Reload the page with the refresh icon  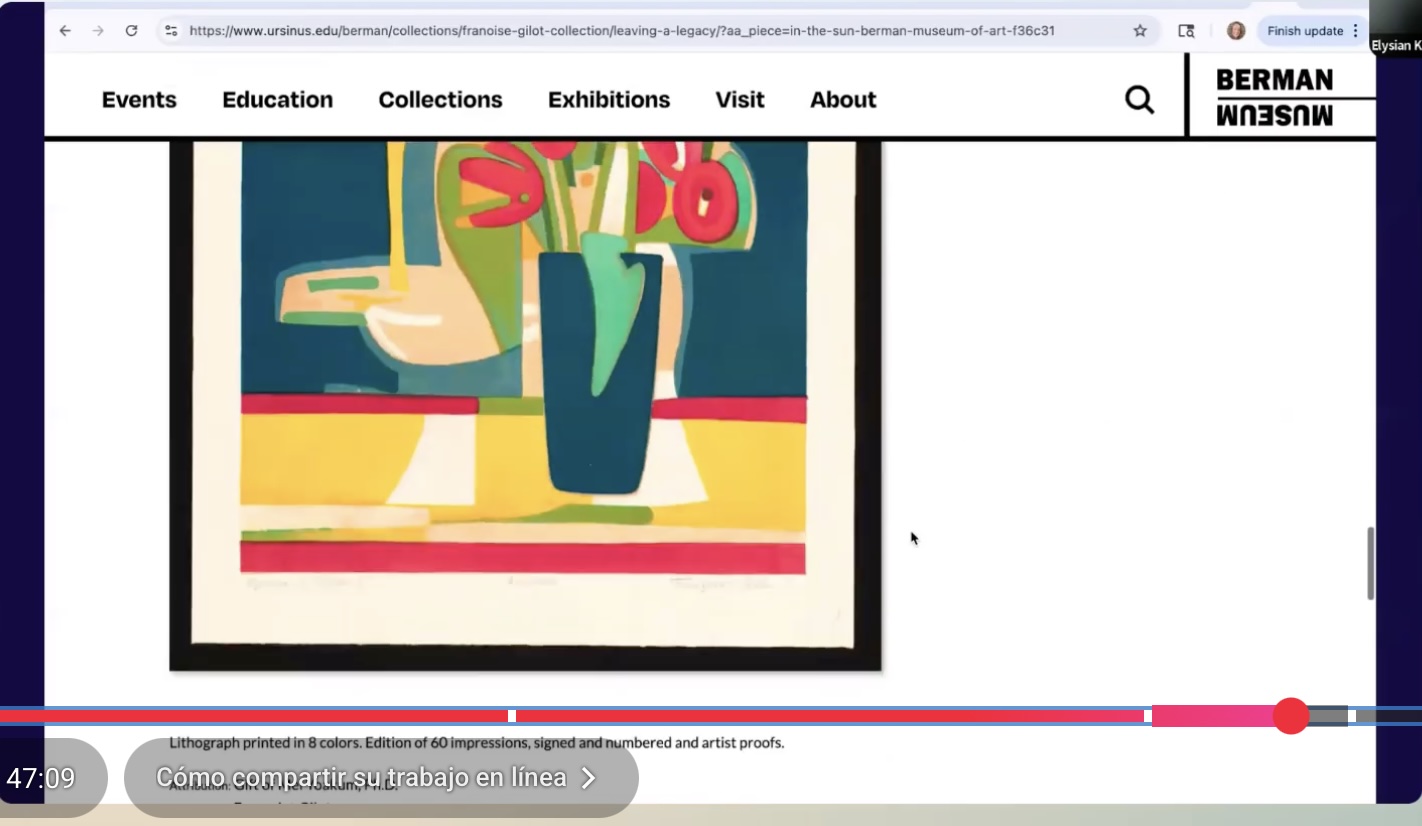pos(131,31)
